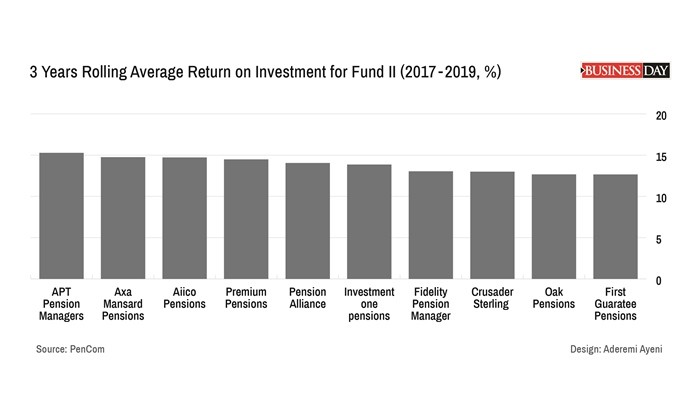Viewport: 700px width, 400px height.
Task: Click the Crusader Sterling label
Action: click(x=492, y=298)
